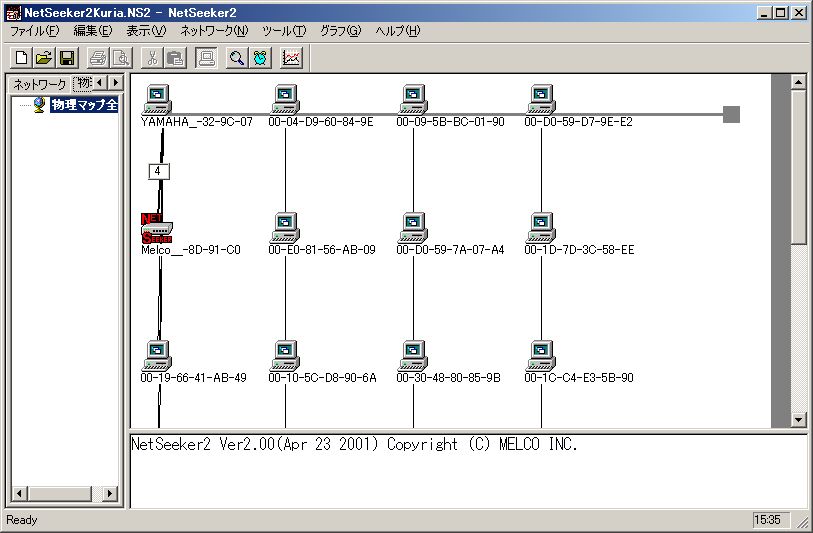
Task: Click the Paste clipboard icon
Action: (x=175, y=58)
